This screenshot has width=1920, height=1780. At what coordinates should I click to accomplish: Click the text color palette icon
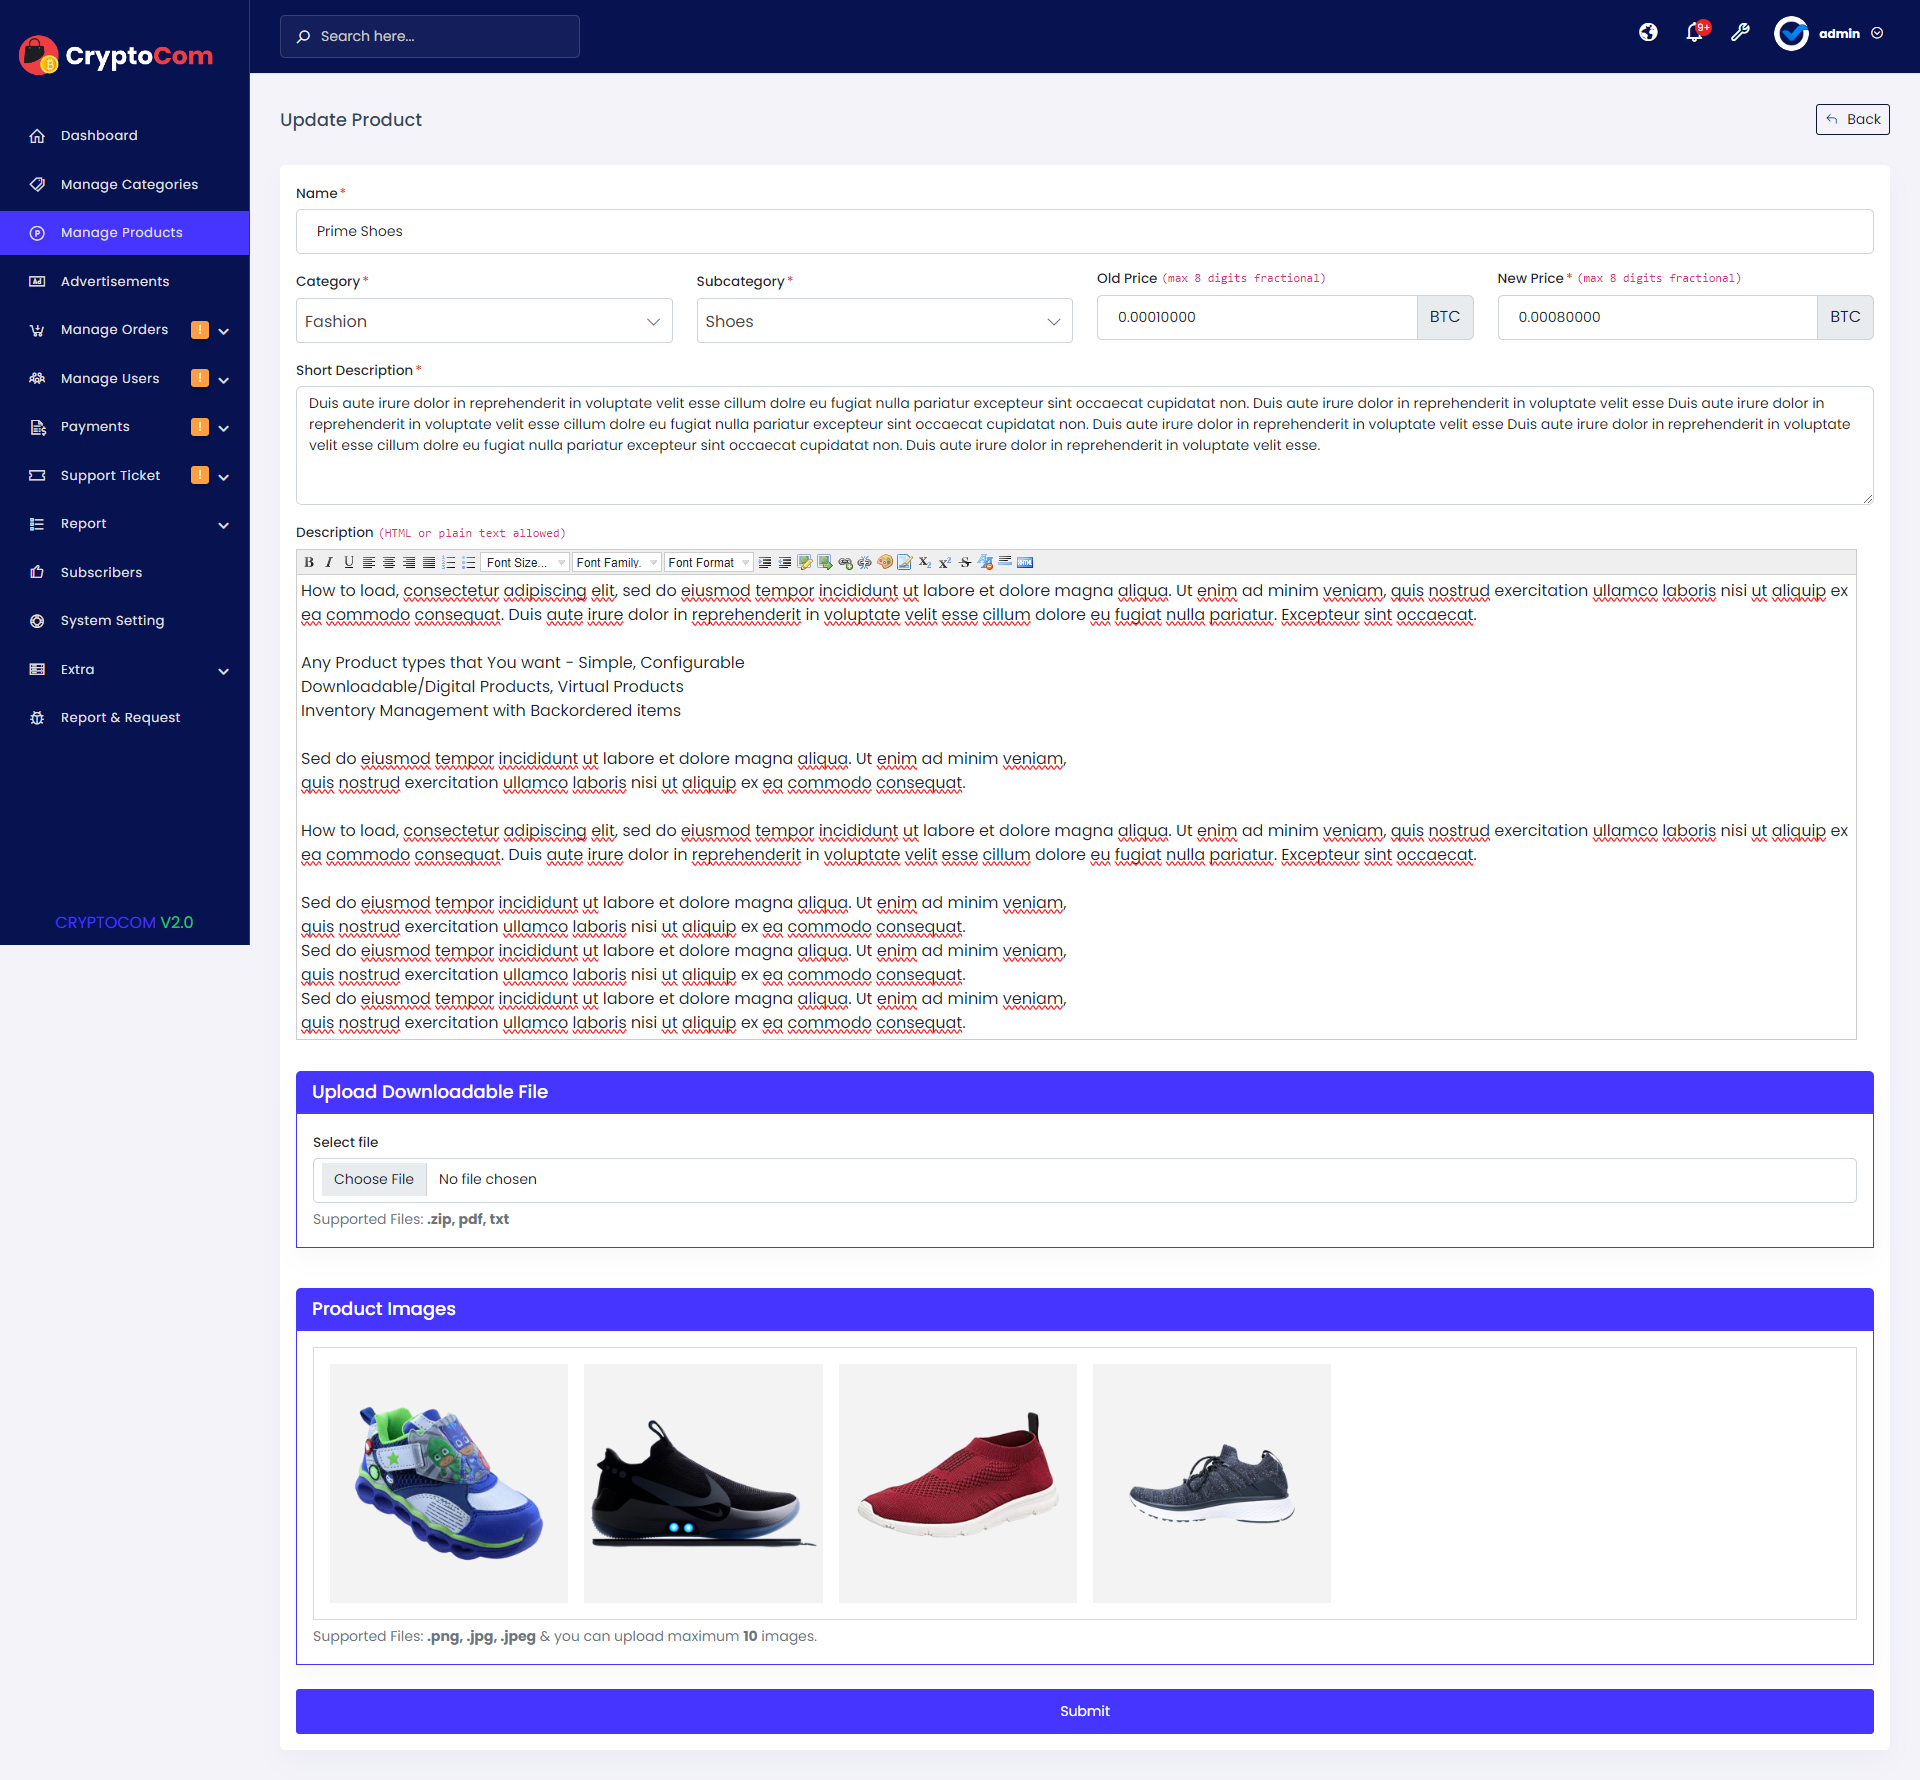click(885, 562)
